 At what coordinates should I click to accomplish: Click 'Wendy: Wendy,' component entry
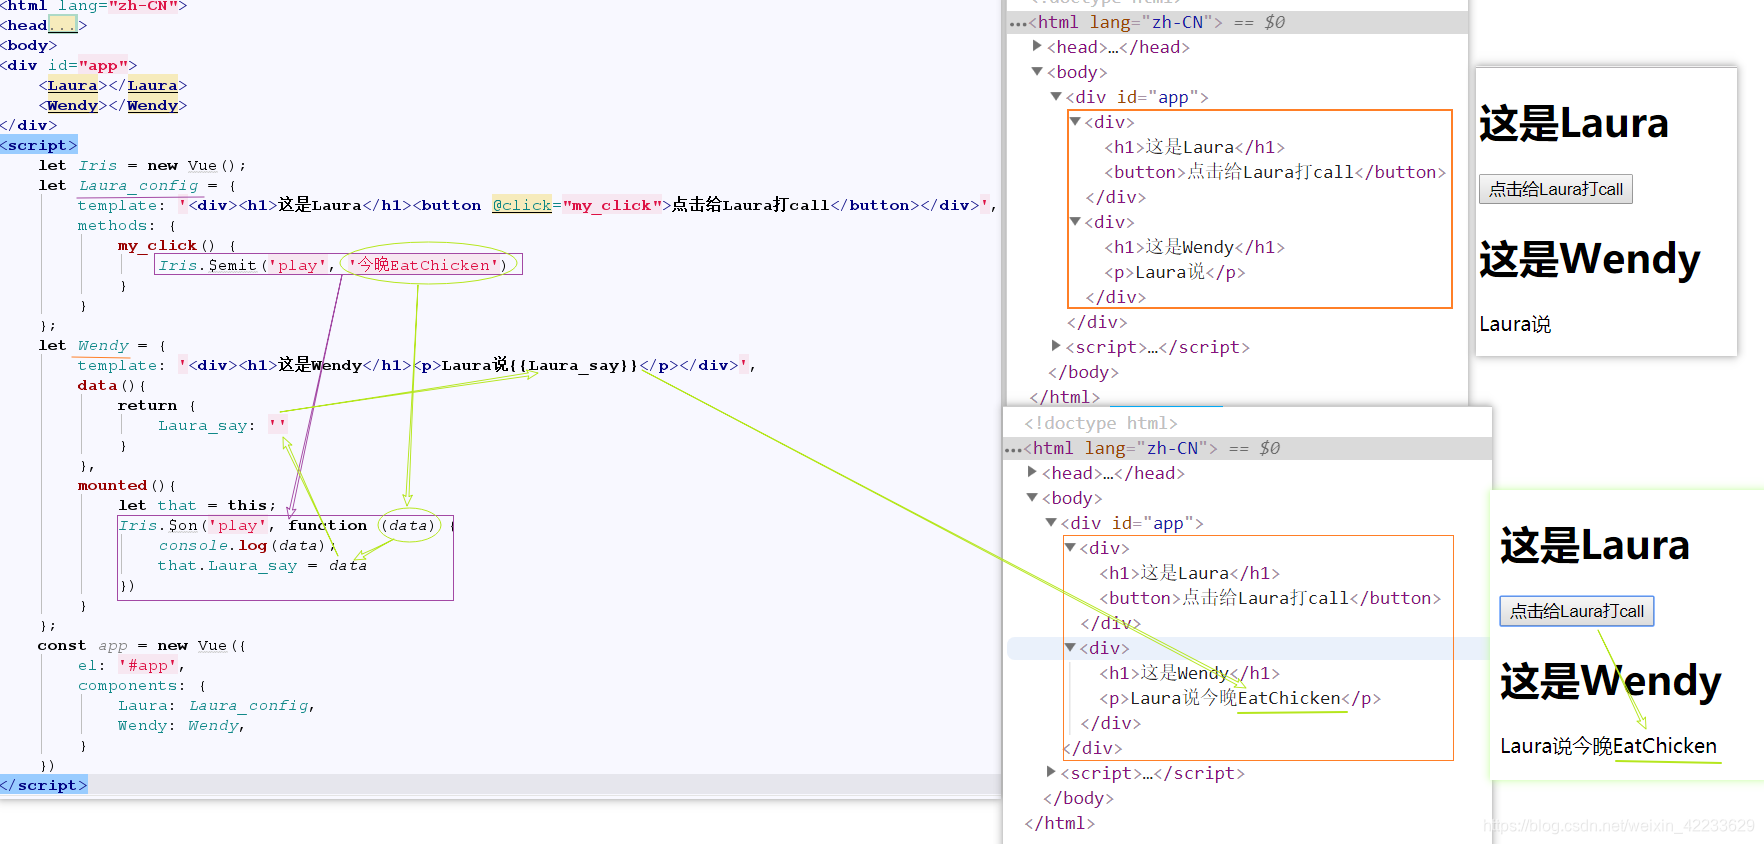(x=181, y=725)
